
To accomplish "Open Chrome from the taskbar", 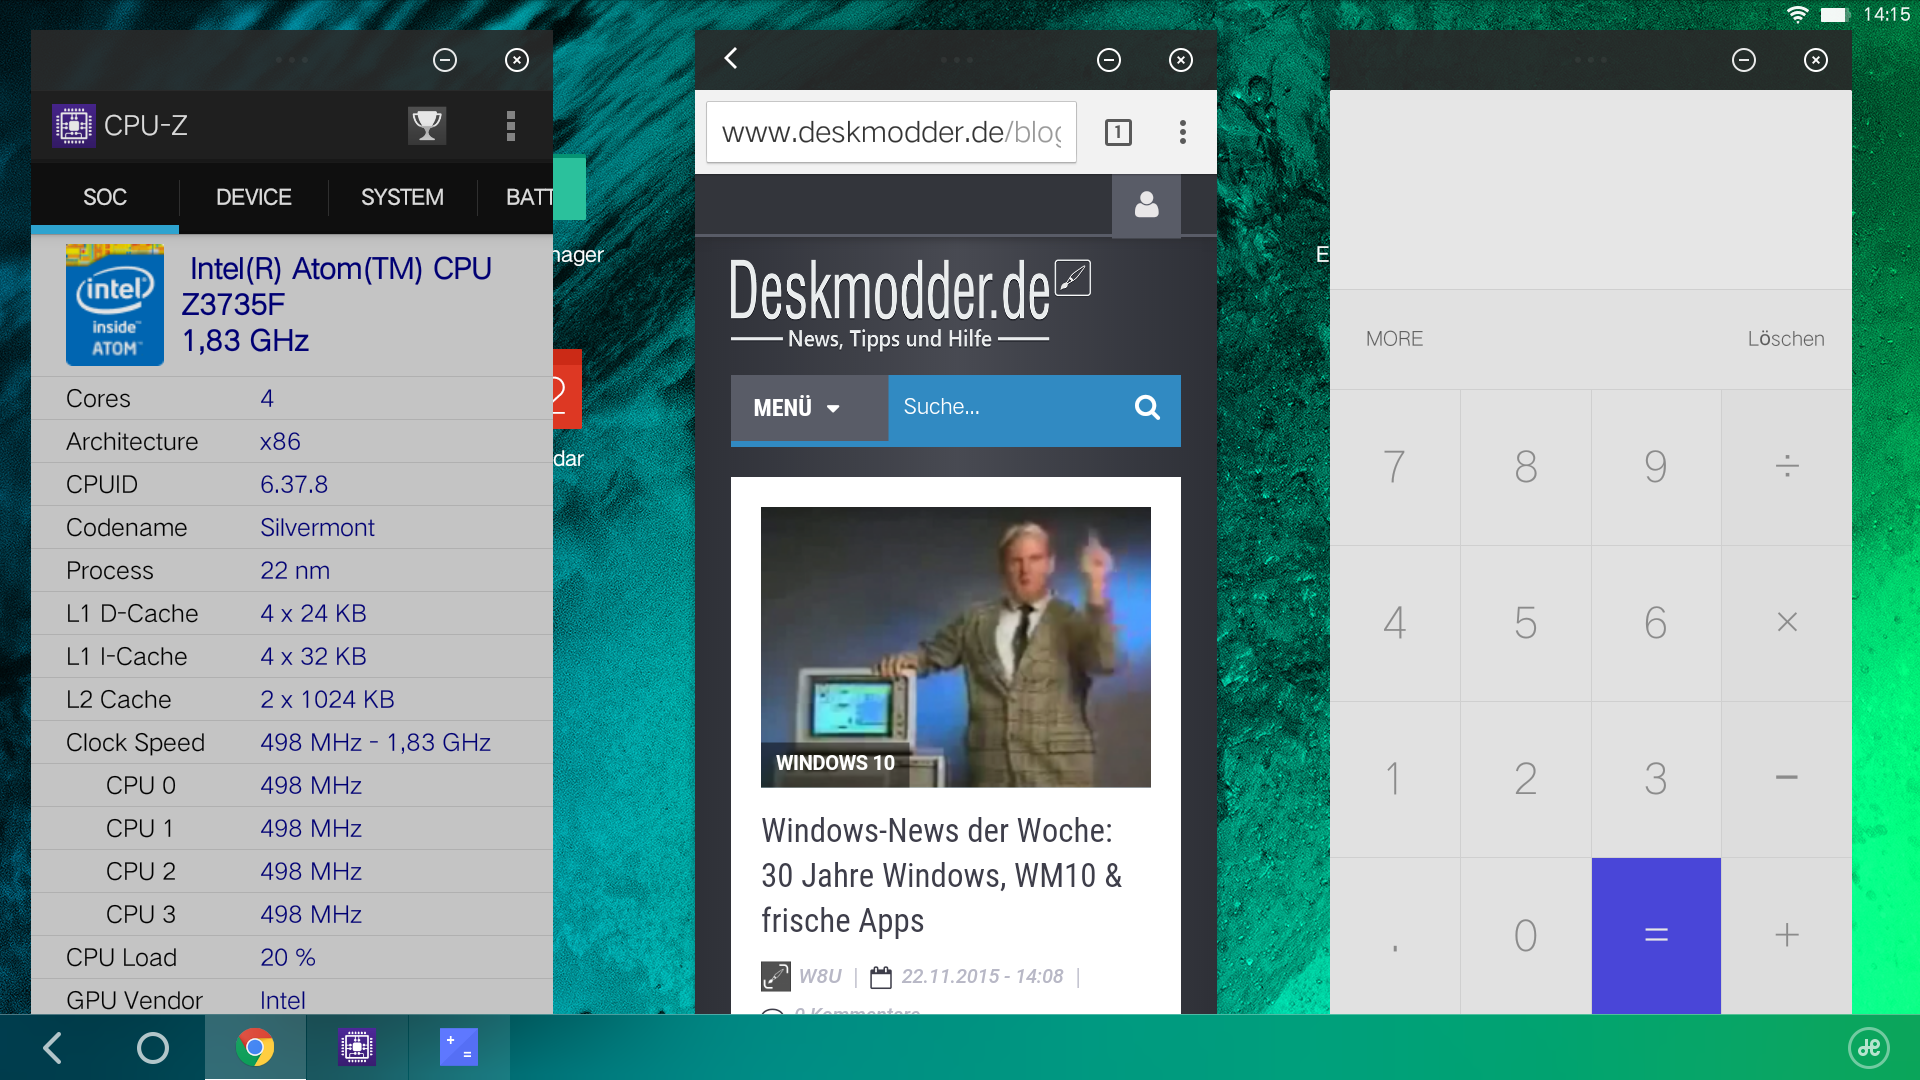I will [x=255, y=1048].
